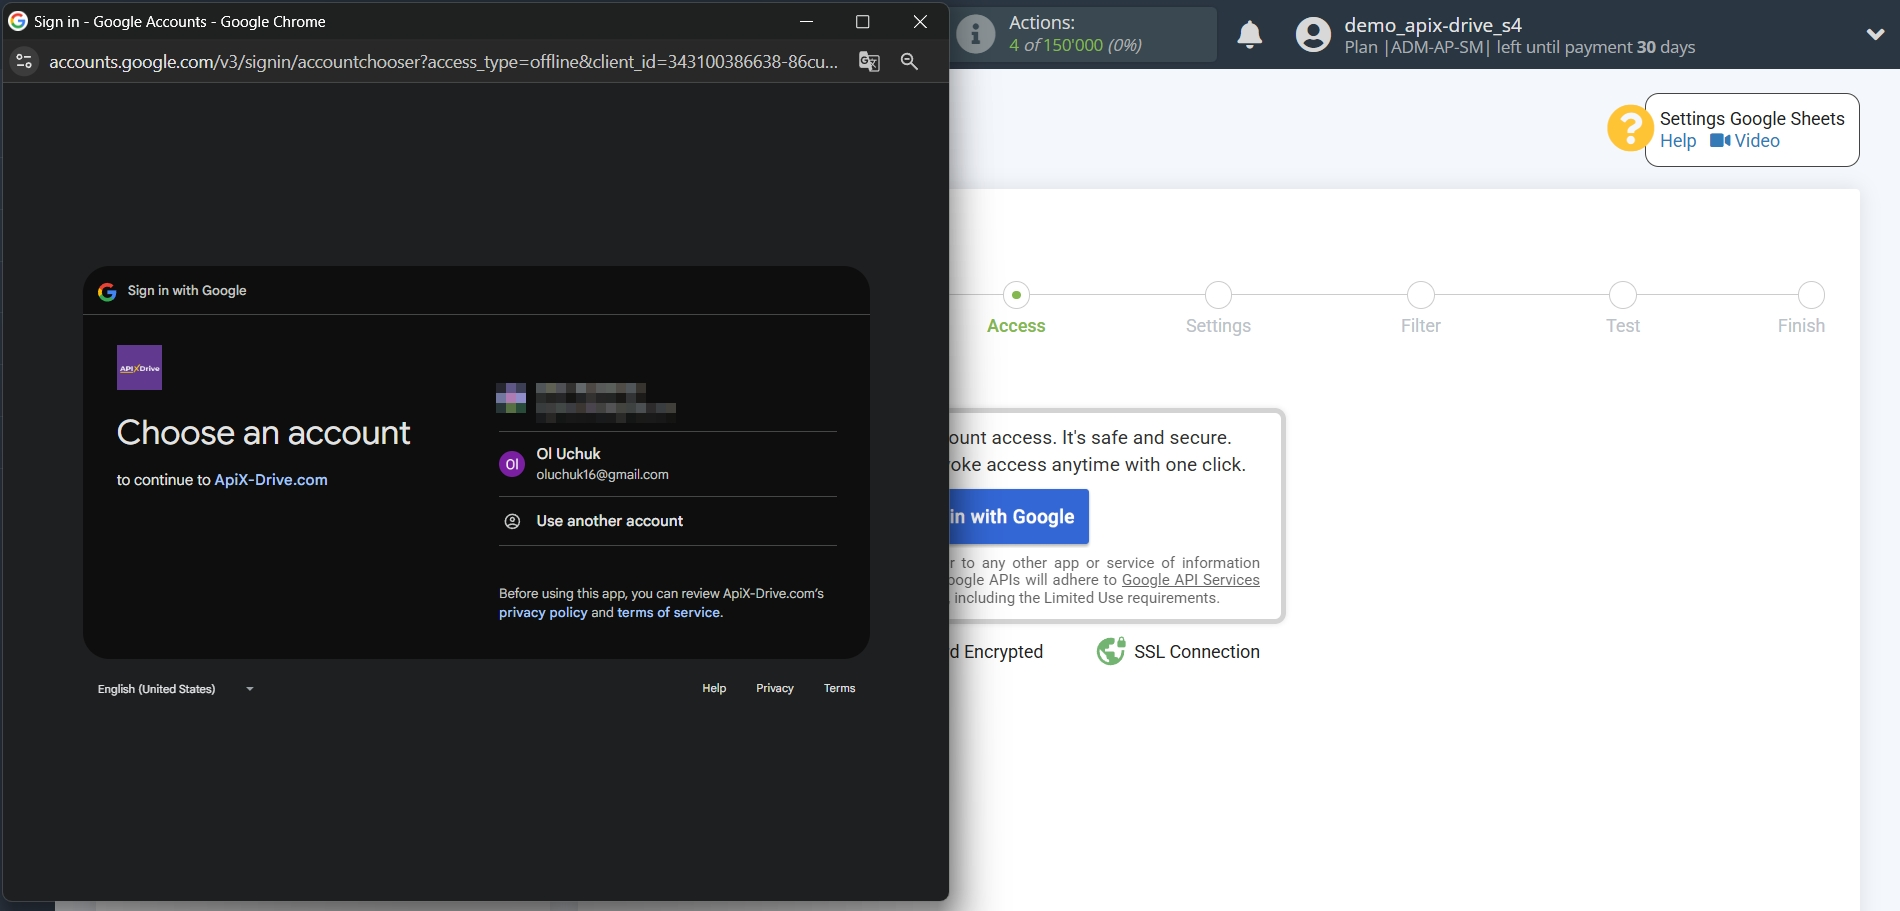Select the Ol Uchuk Google account

point(602,463)
